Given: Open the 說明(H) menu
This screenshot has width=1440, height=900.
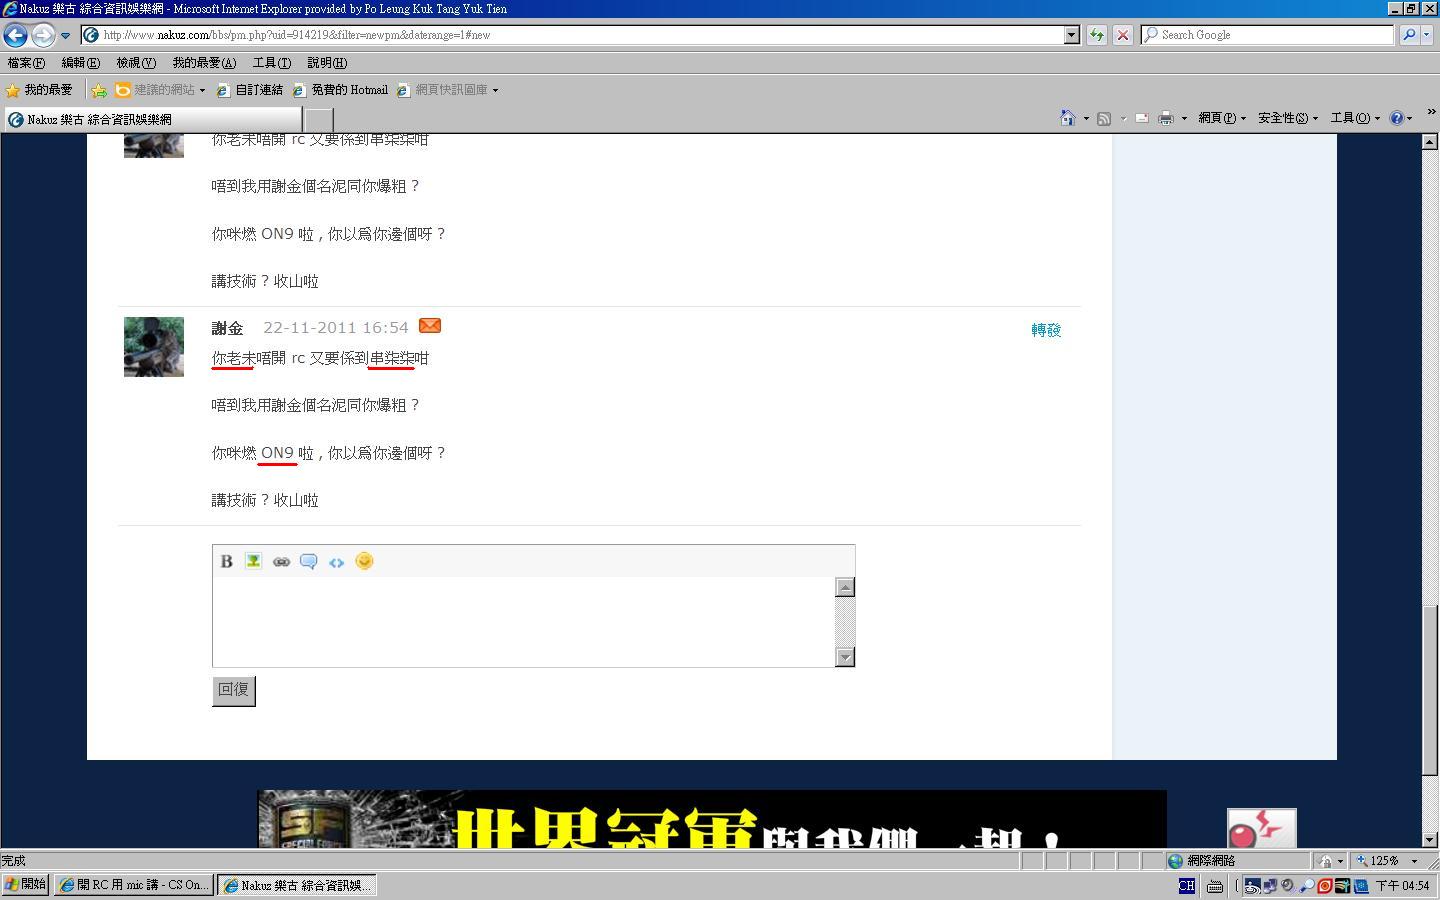Looking at the screenshot, I should [x=327, y=63].
